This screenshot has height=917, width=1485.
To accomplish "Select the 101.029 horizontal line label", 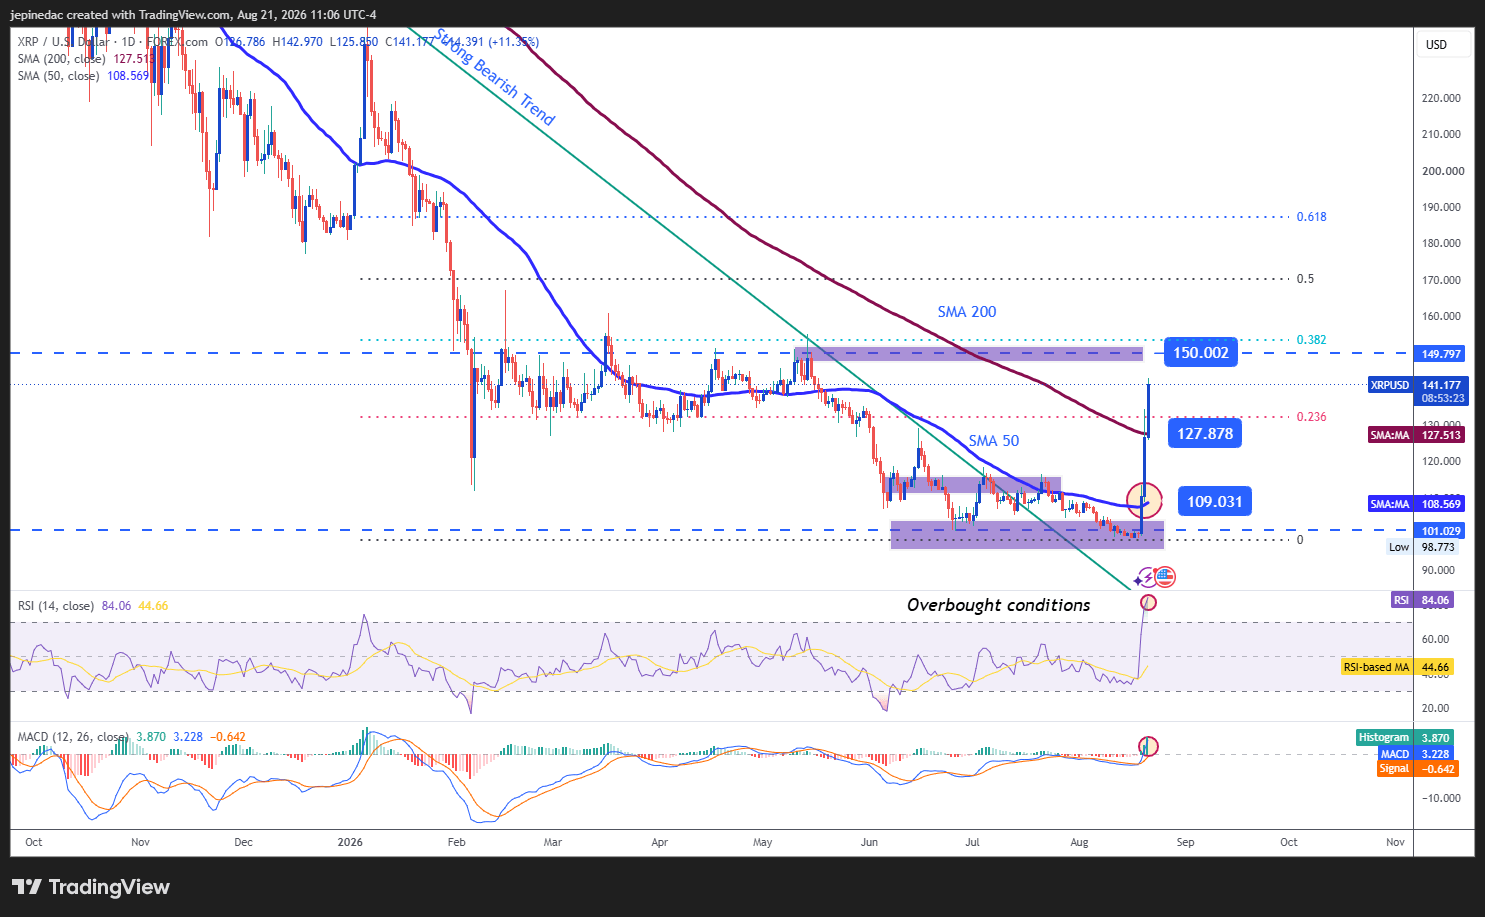I will [1441, 531].
